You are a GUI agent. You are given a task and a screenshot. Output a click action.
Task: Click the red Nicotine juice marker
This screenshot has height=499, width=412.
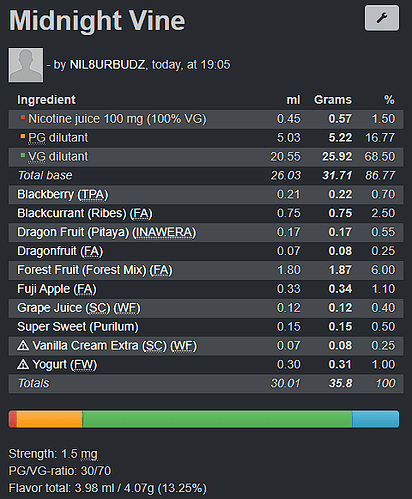tap(23, 117)
